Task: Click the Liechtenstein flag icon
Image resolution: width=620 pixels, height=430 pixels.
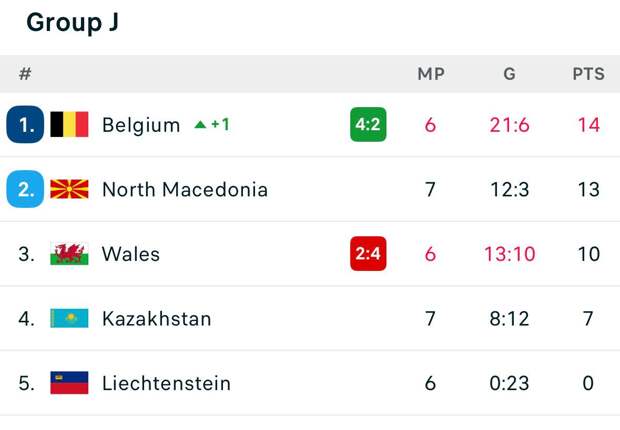Action: pos(69,383)
